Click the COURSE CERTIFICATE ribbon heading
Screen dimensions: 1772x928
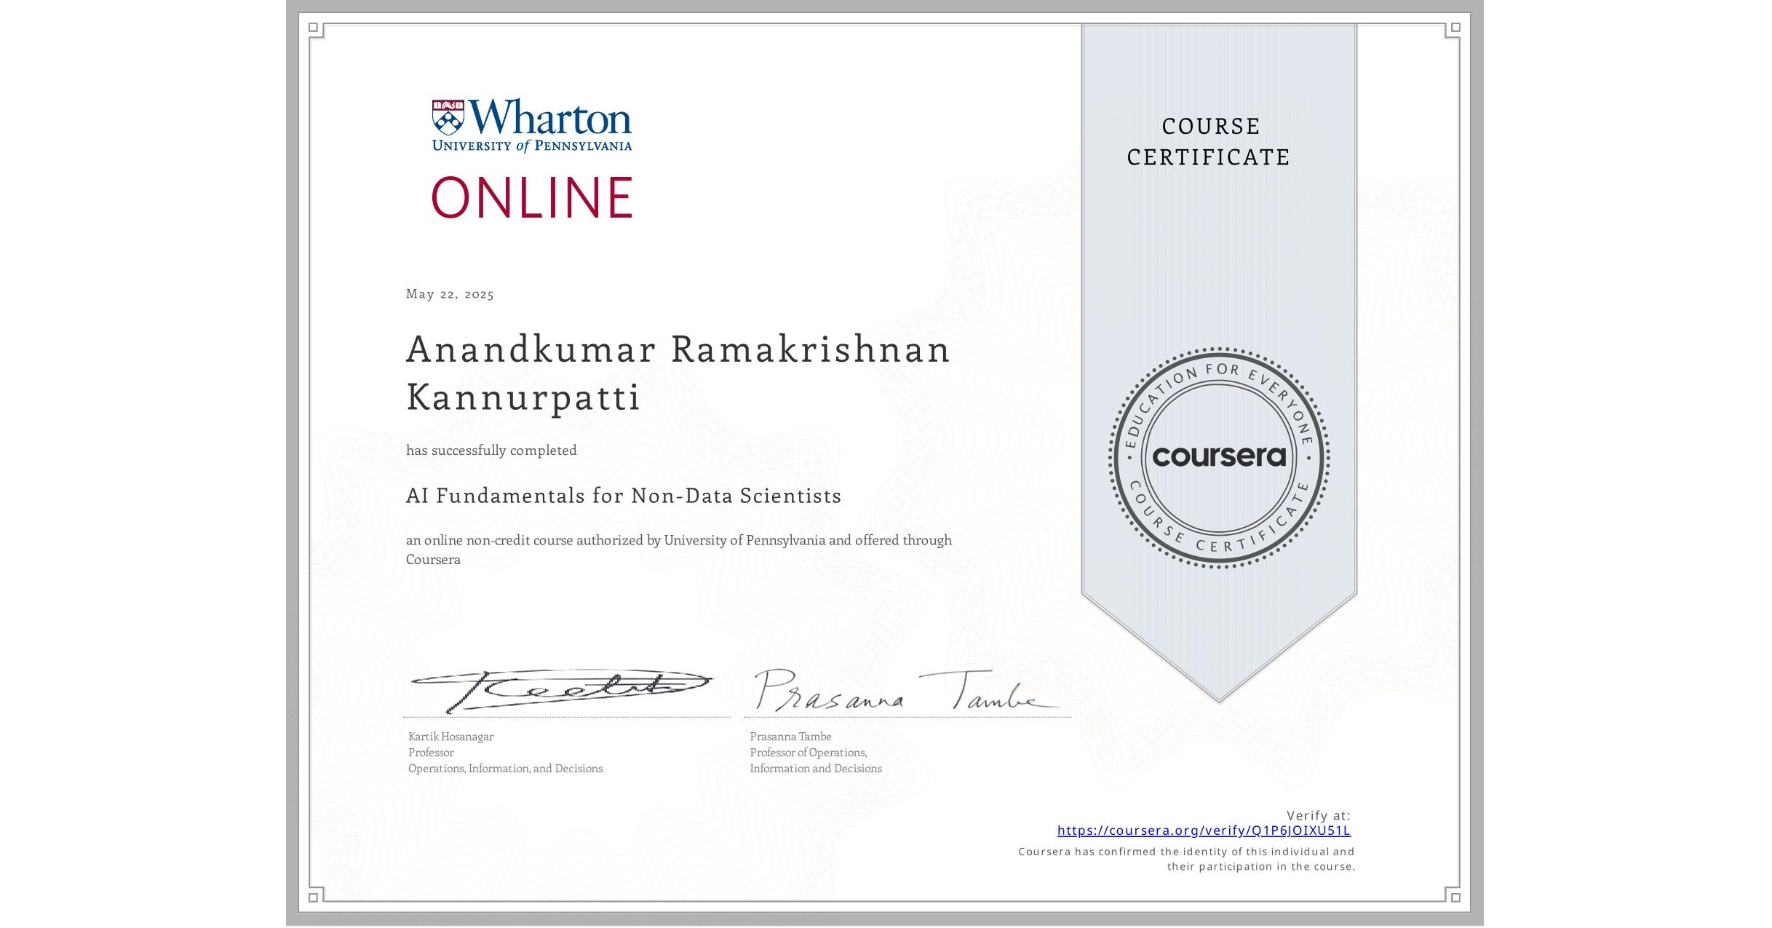[1209, 141]
